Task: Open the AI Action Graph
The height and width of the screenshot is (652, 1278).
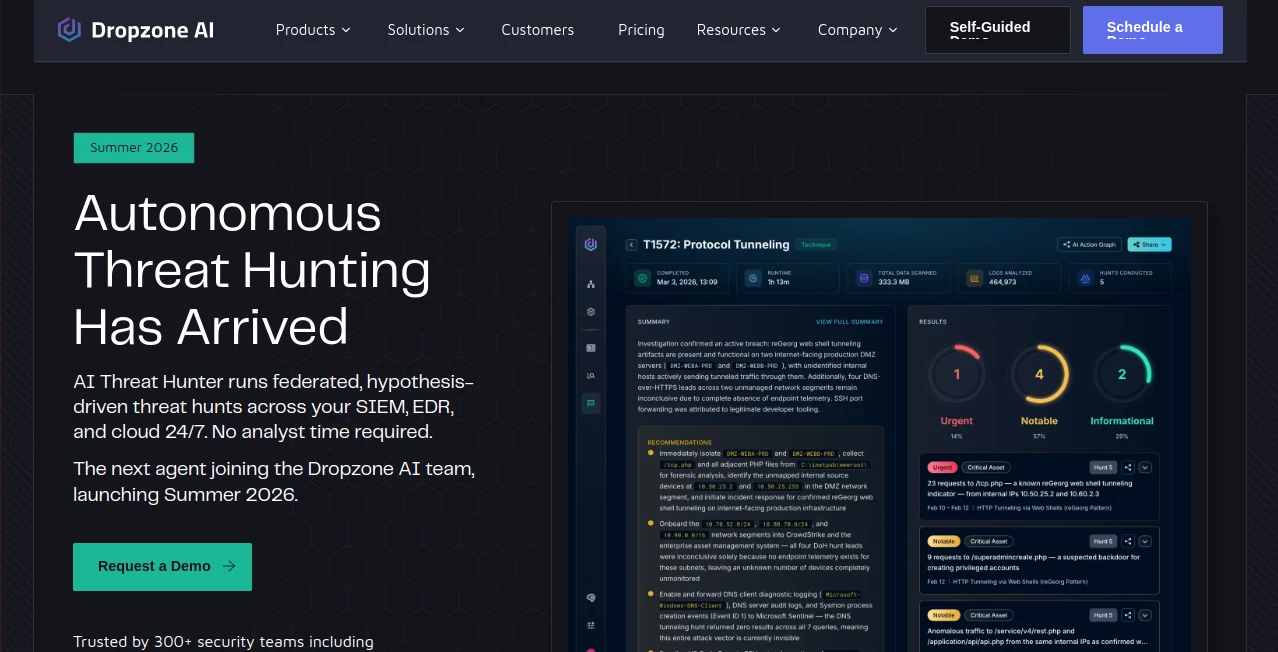Action: coord(1089,244)
